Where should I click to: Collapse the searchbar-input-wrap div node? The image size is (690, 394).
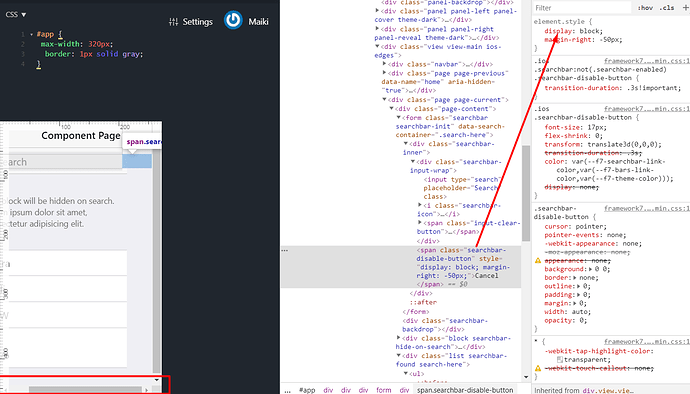413,162
